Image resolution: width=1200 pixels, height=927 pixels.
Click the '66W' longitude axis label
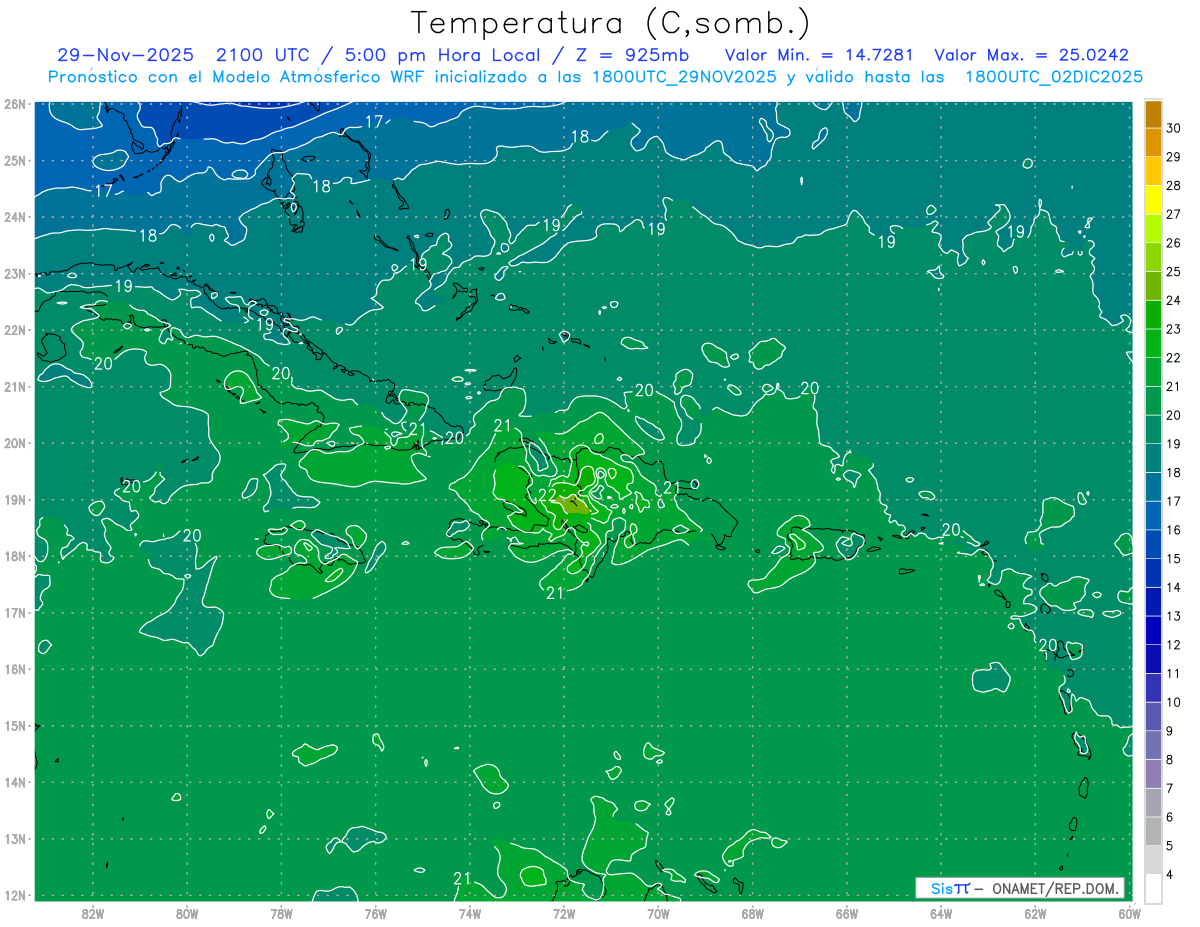(x=847, y=913)
